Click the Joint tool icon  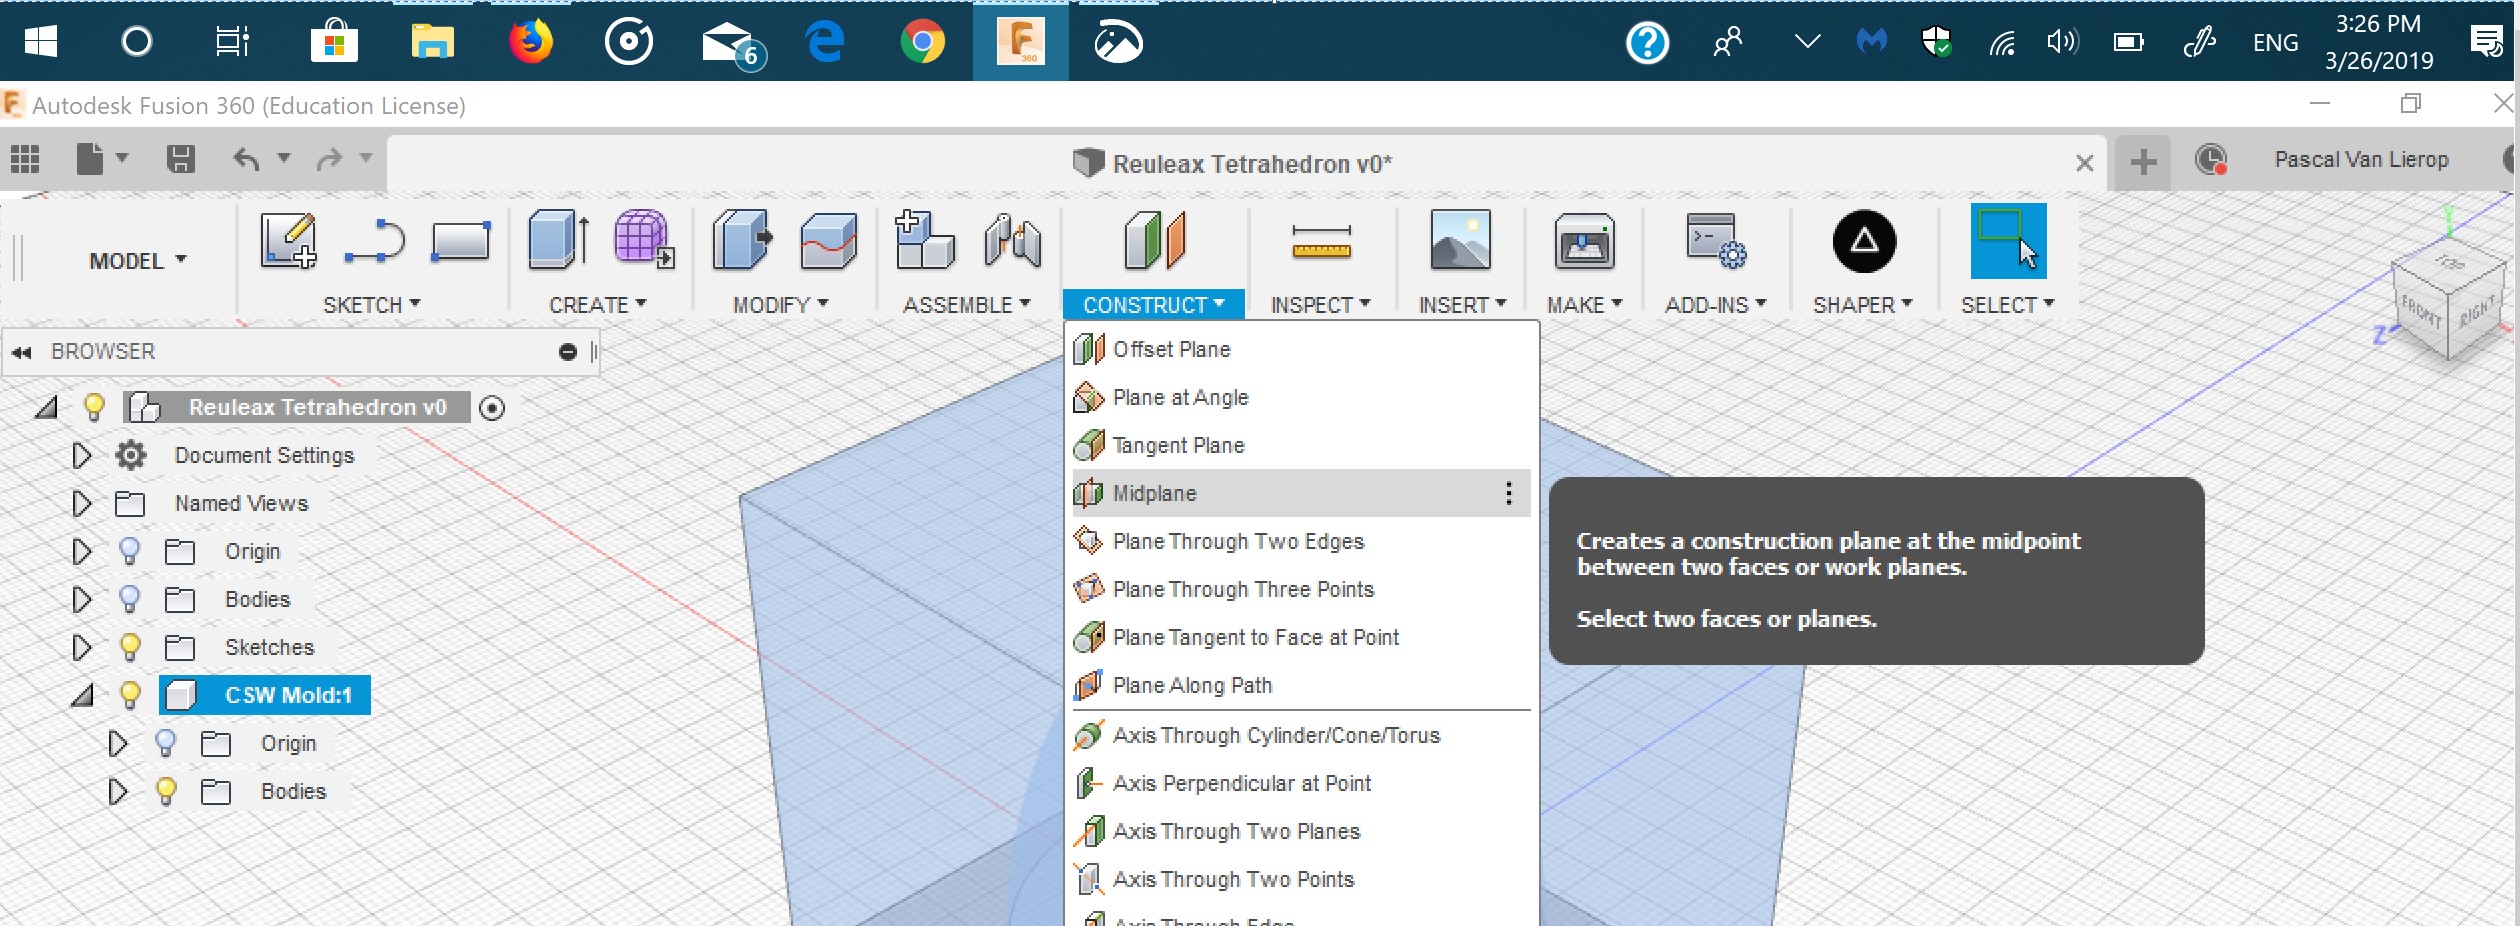coord(1012,241)
